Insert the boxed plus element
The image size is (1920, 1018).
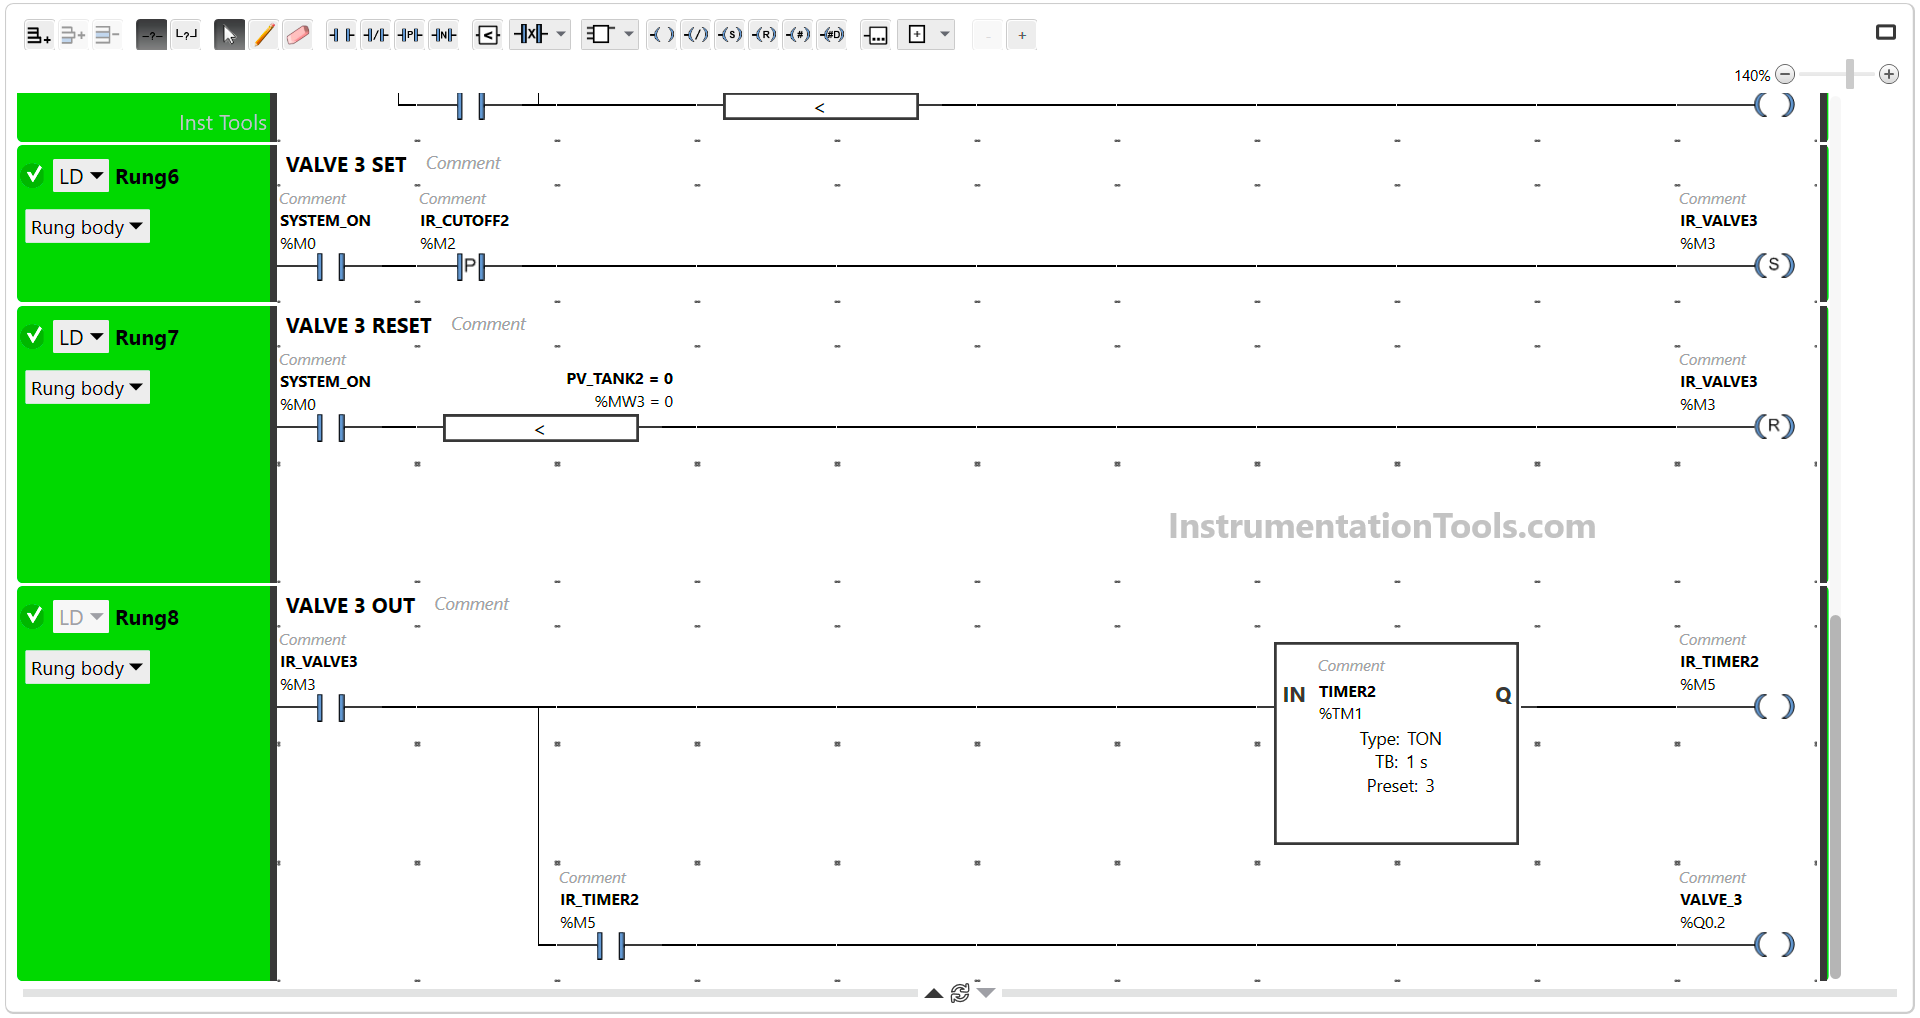(917, 35)
